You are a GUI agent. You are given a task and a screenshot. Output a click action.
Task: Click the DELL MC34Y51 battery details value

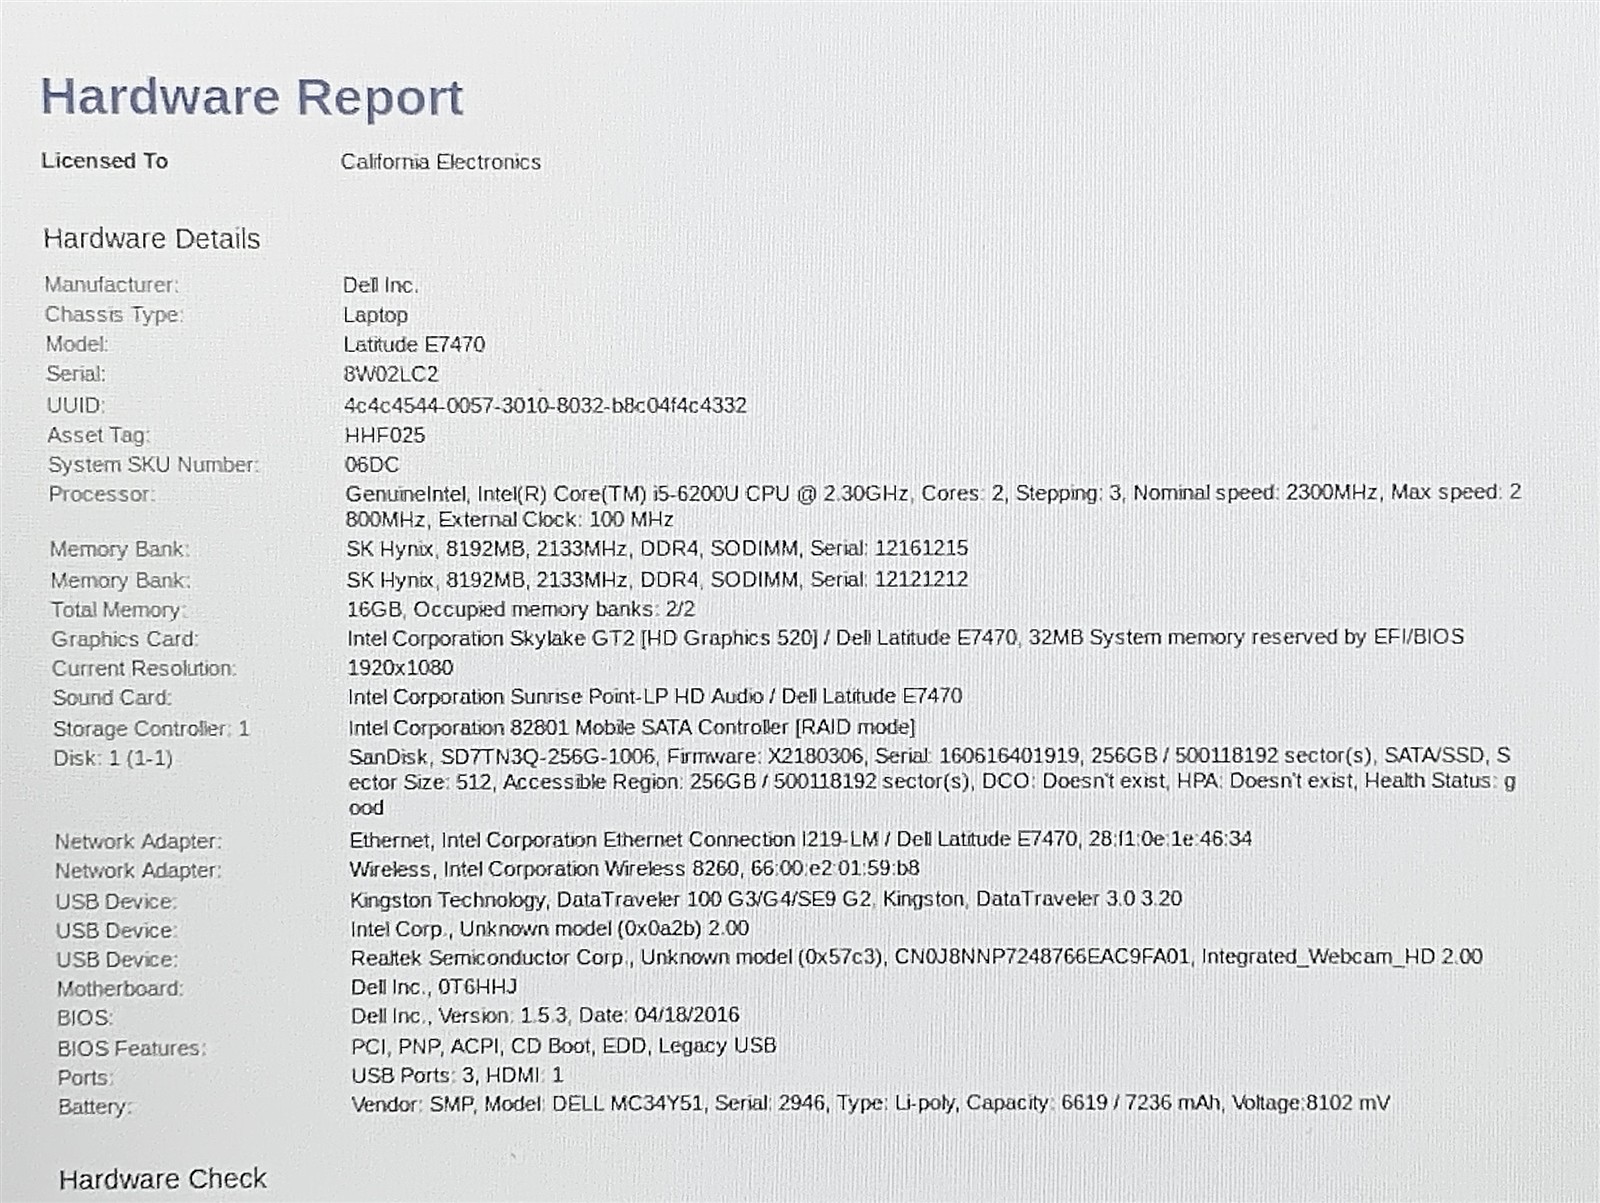pos(870,1104)
